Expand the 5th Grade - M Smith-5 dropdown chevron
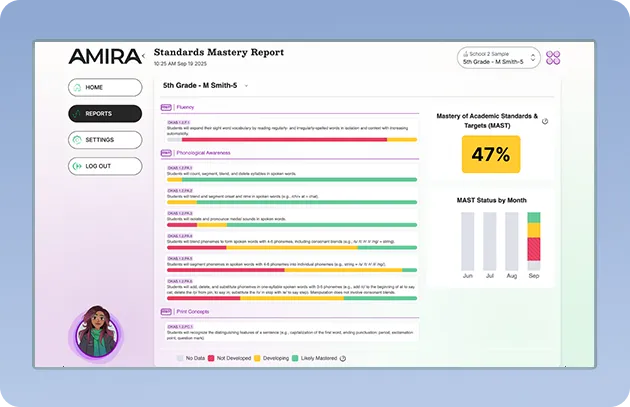The width and height of the screenshot is (630, 407). 246,86
